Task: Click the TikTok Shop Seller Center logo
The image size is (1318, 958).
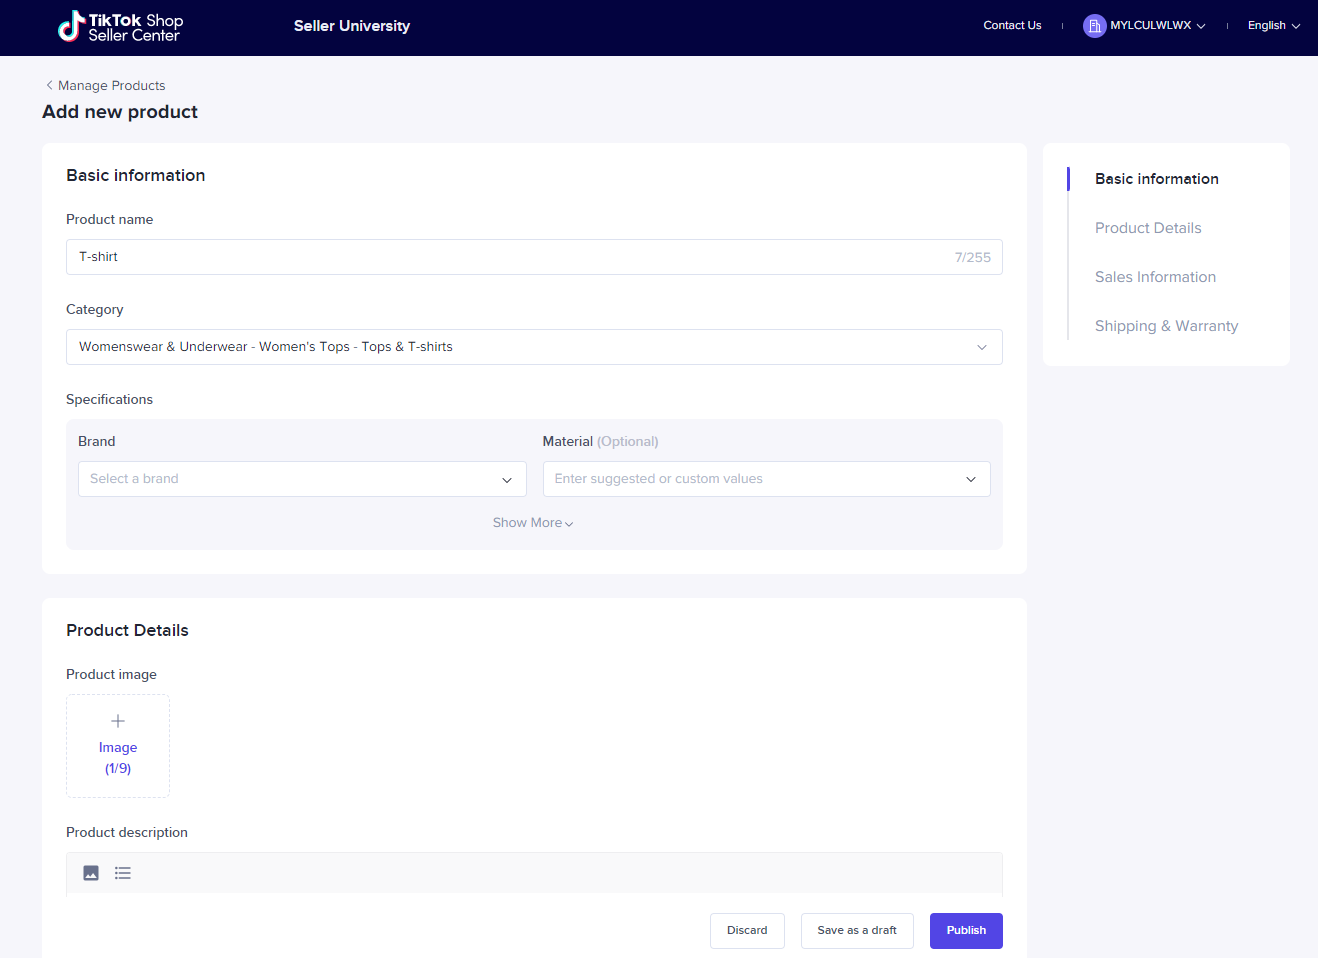Action: tap(120, 27)
